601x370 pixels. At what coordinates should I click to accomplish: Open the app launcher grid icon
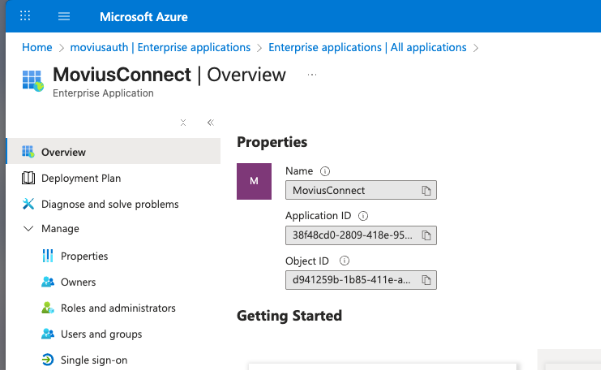(x=25, y=16)
